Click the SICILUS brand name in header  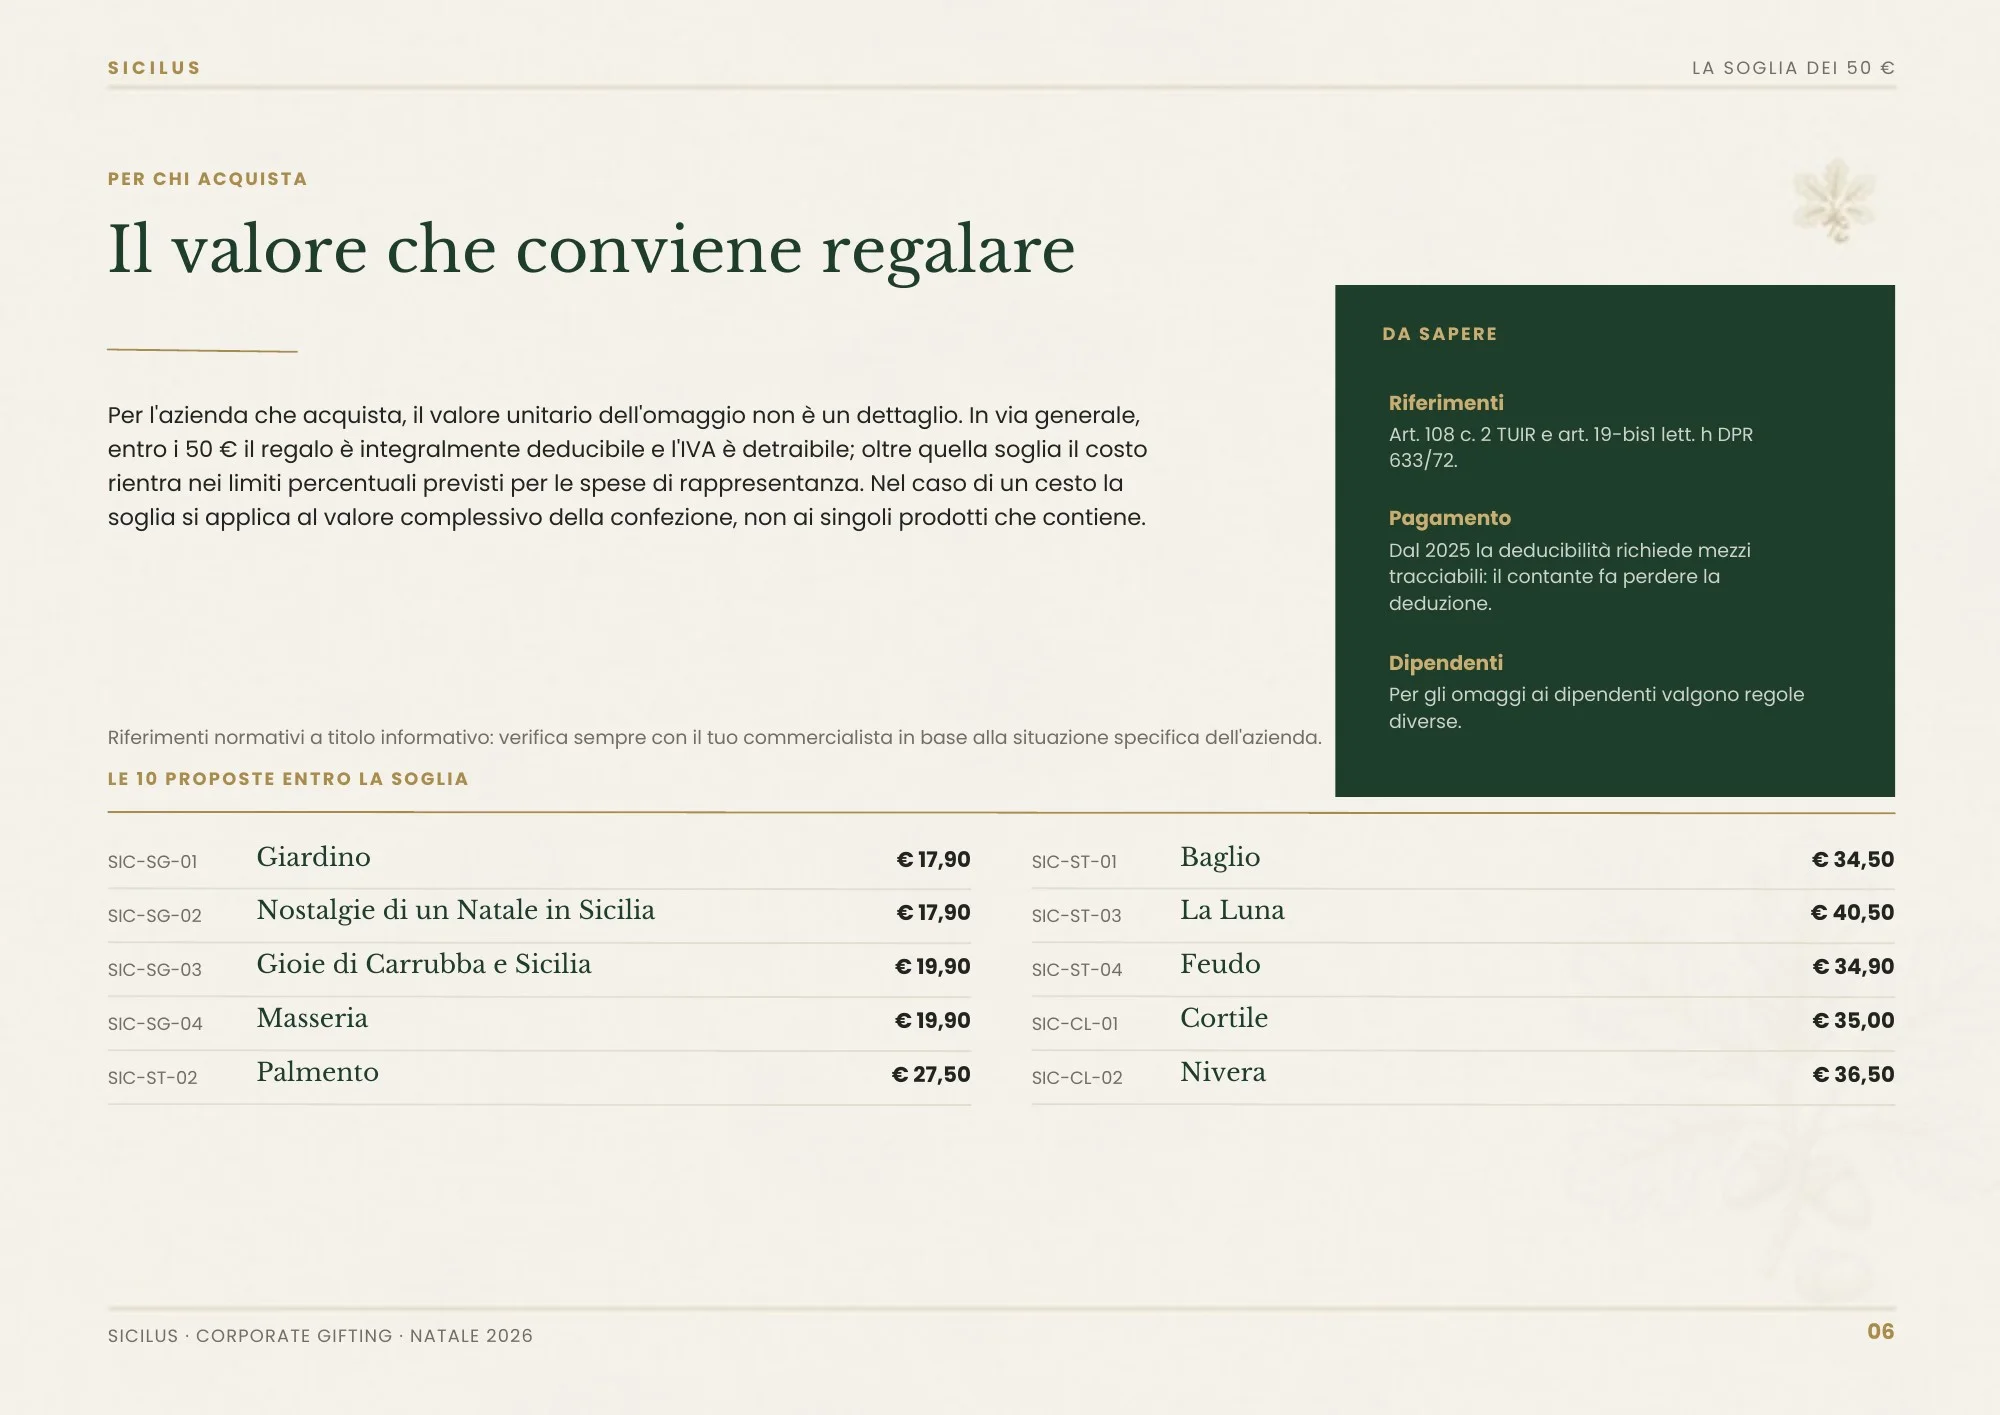(154, 68)
